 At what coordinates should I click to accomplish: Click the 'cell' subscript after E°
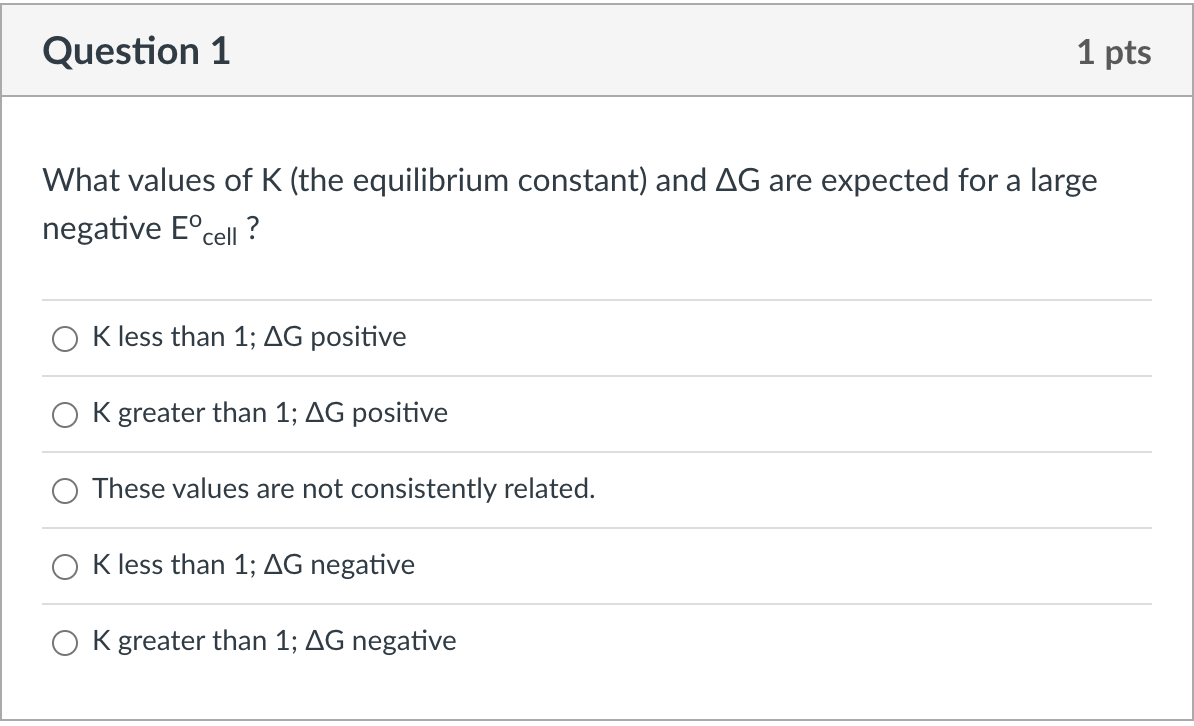(220, 237)
